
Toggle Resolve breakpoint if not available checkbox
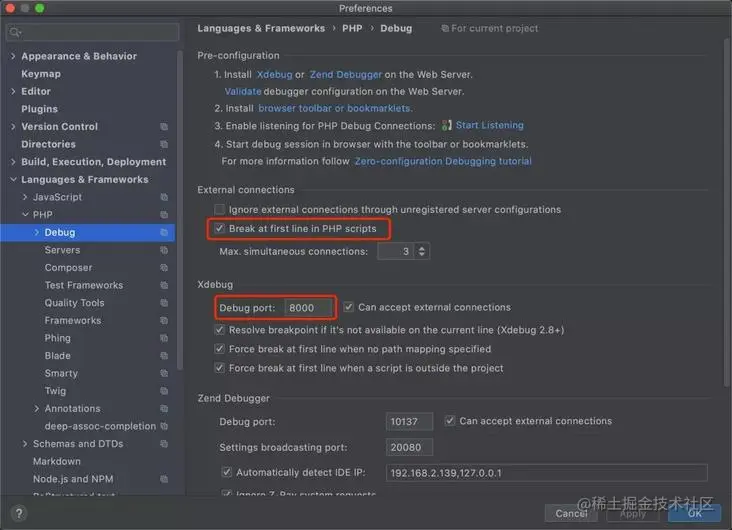pyautogui.click(x=219, y=330)
